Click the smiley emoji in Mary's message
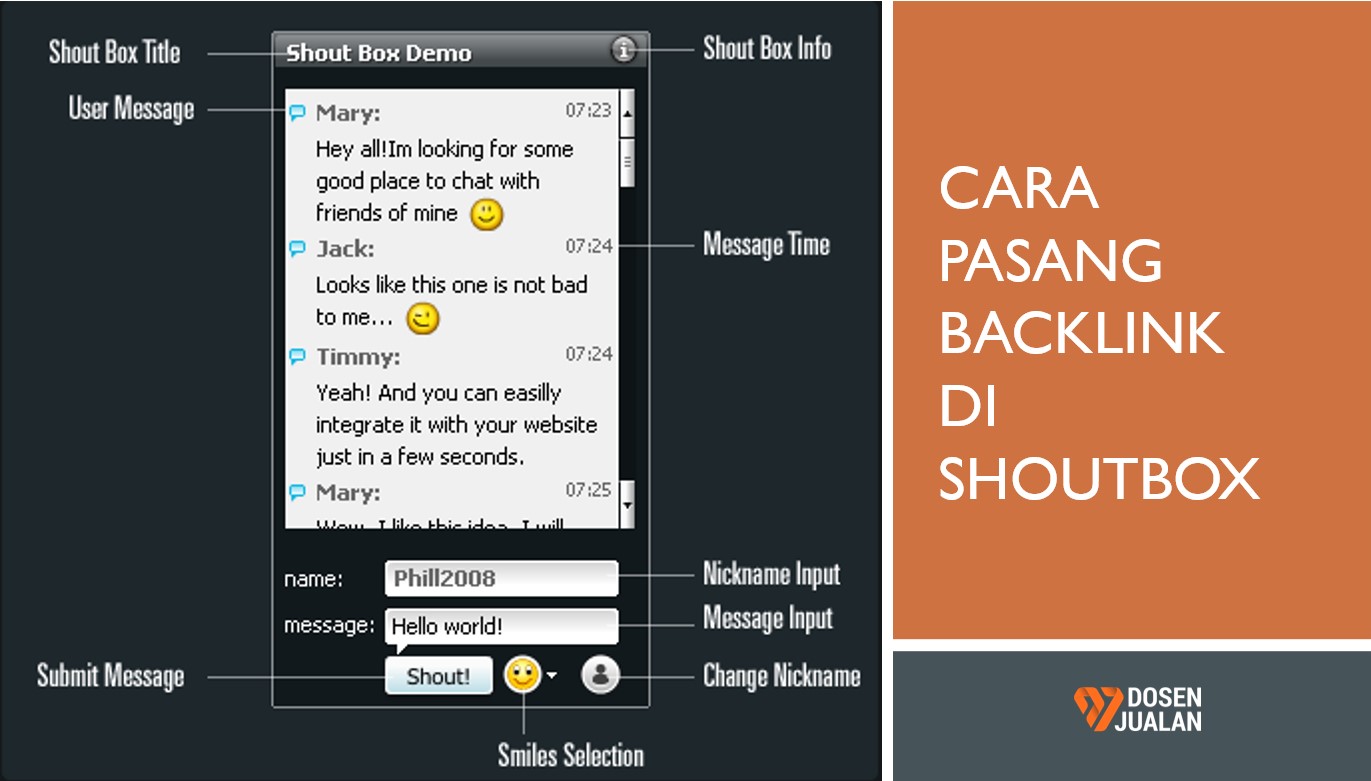 pos(487,214)
